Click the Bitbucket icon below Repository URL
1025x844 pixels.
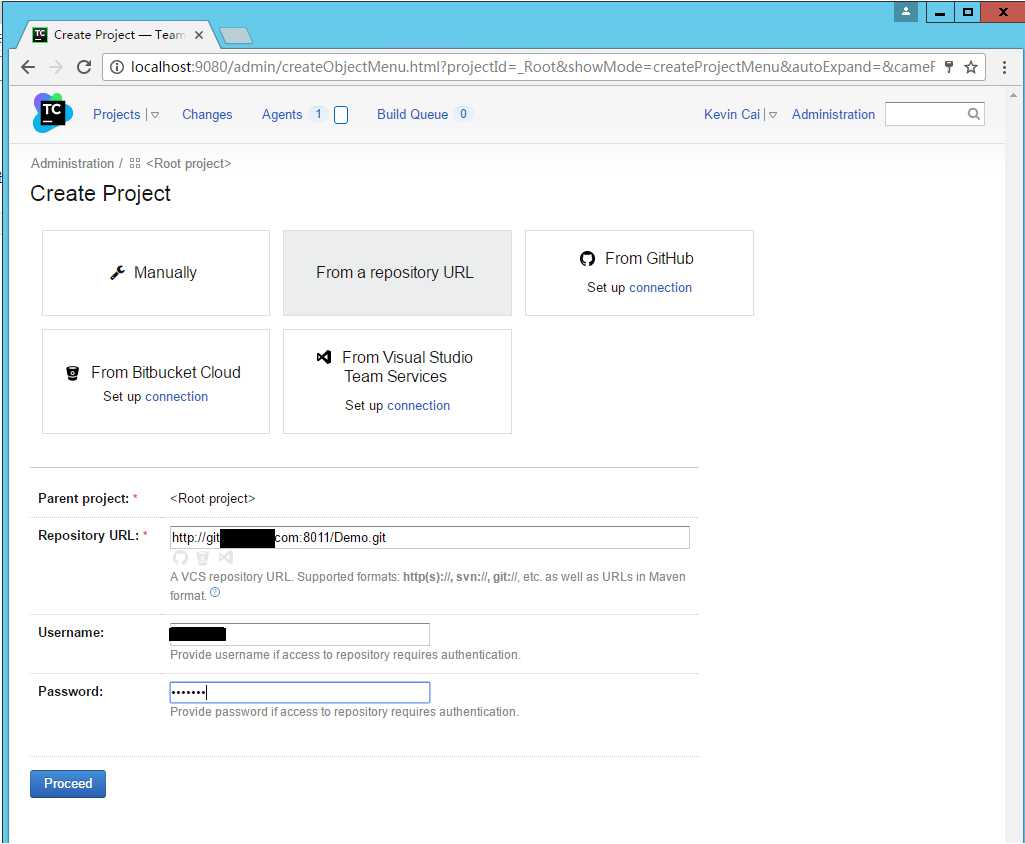tap(203, 558)
